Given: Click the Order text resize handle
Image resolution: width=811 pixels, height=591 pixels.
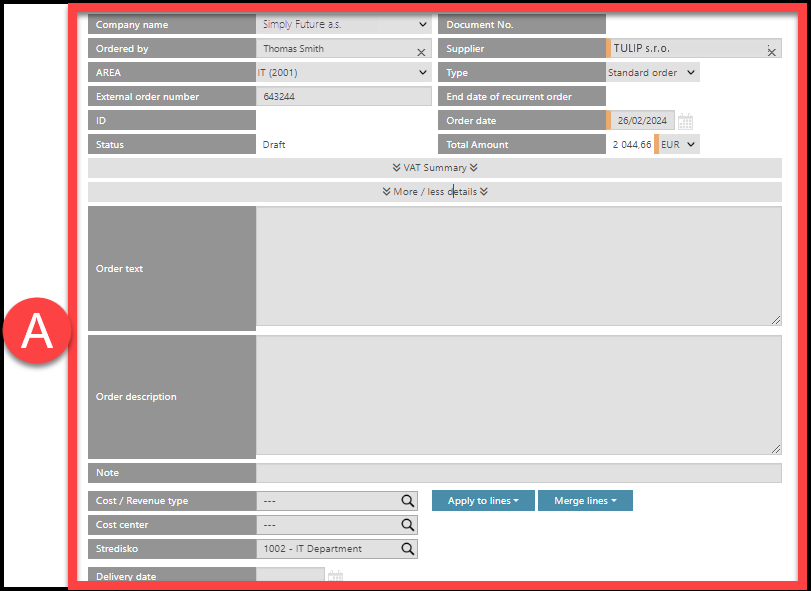Looking at the screenshot, I should [x=776, y=320].
